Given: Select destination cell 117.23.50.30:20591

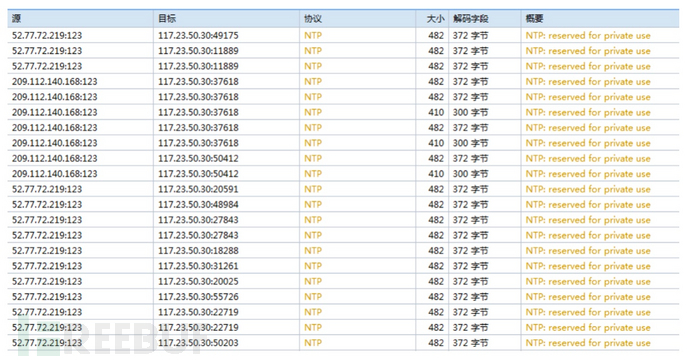Looking at the screenshot, I should [198, 189].
